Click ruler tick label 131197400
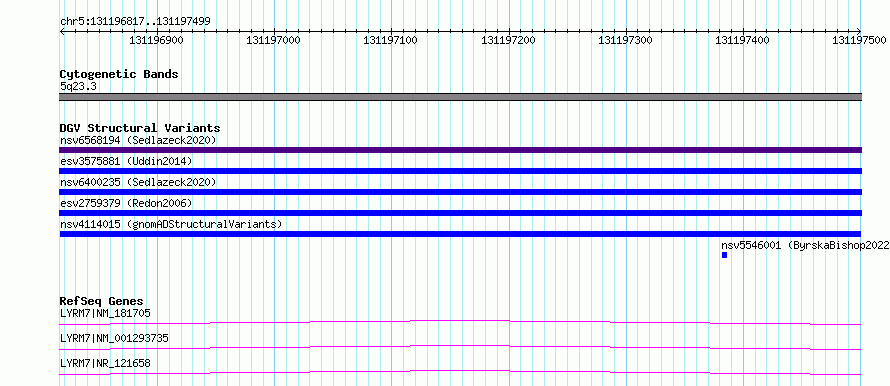The image size is (890, 386). [742, 40]
